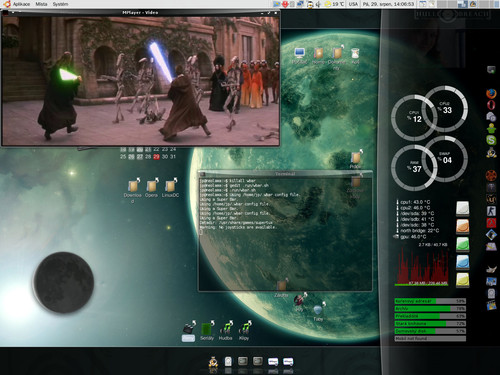
Task: Open the Systém menu
Action: point(60,4)
